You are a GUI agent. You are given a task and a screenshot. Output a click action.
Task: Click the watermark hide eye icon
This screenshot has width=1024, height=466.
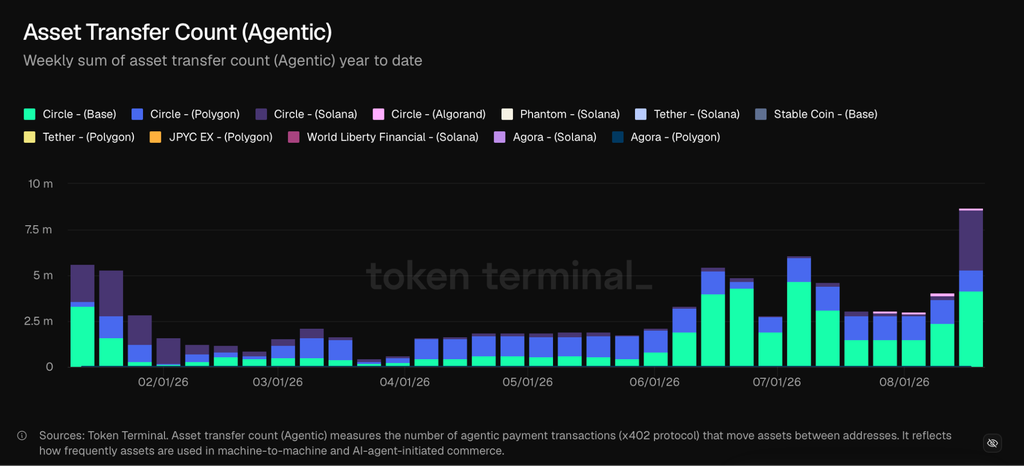coord(992,443)
